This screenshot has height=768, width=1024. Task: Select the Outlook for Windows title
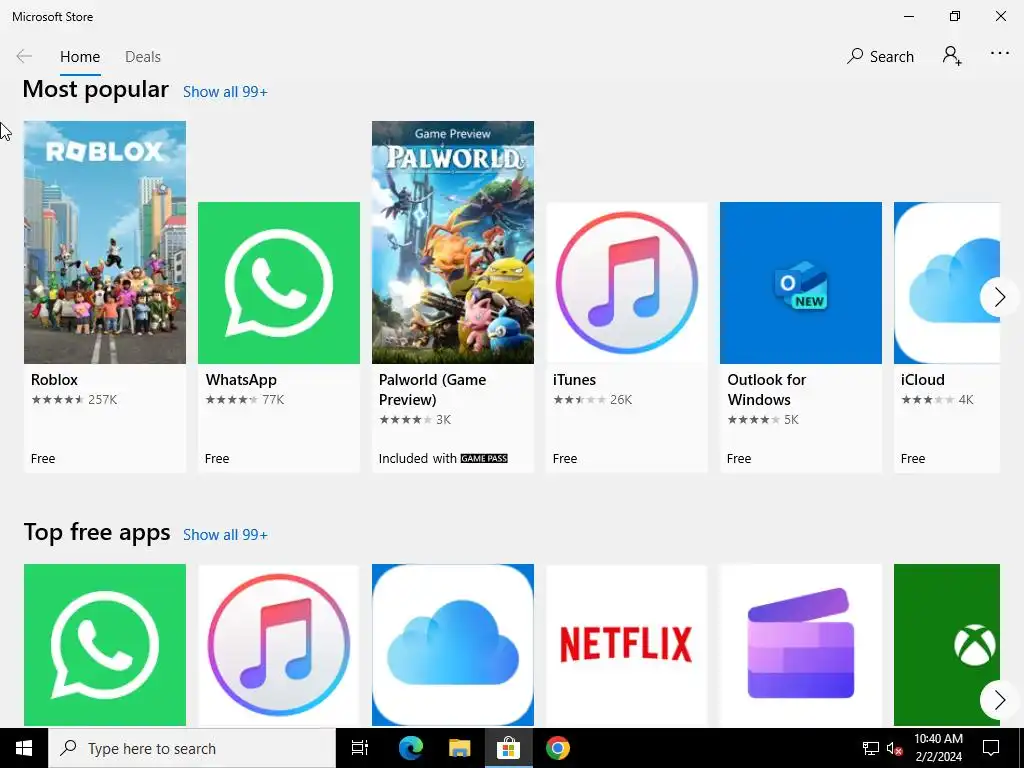click(767, 390)
